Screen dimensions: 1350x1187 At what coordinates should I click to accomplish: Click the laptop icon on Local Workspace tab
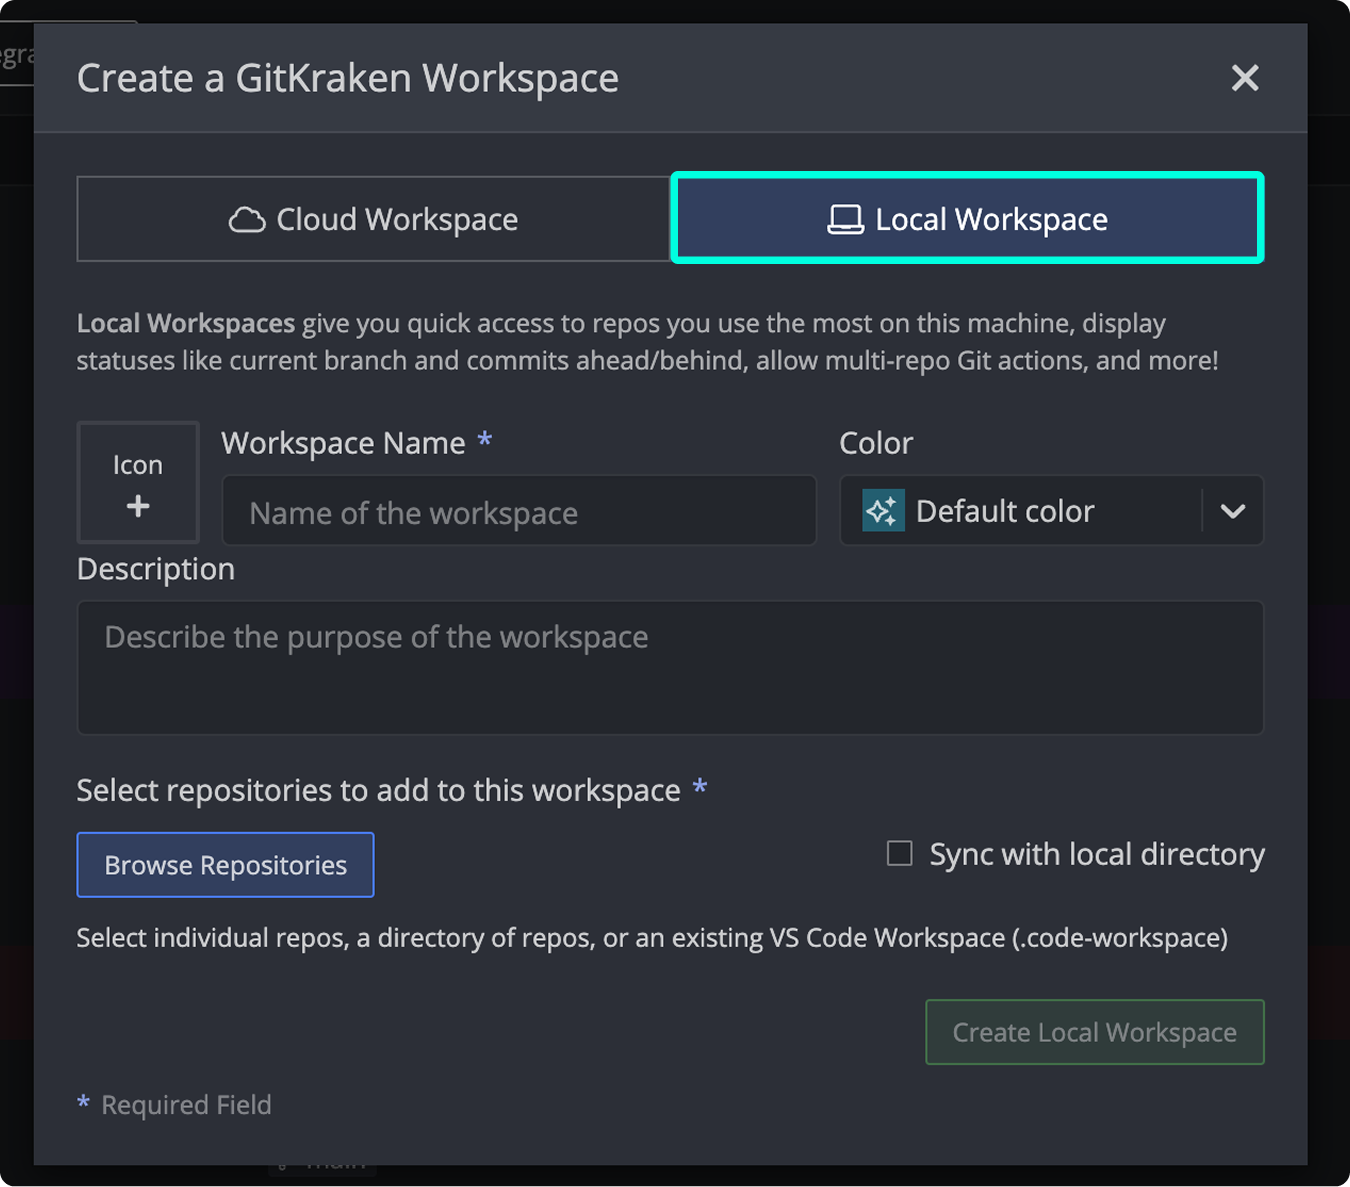click(x=845, y=219)
